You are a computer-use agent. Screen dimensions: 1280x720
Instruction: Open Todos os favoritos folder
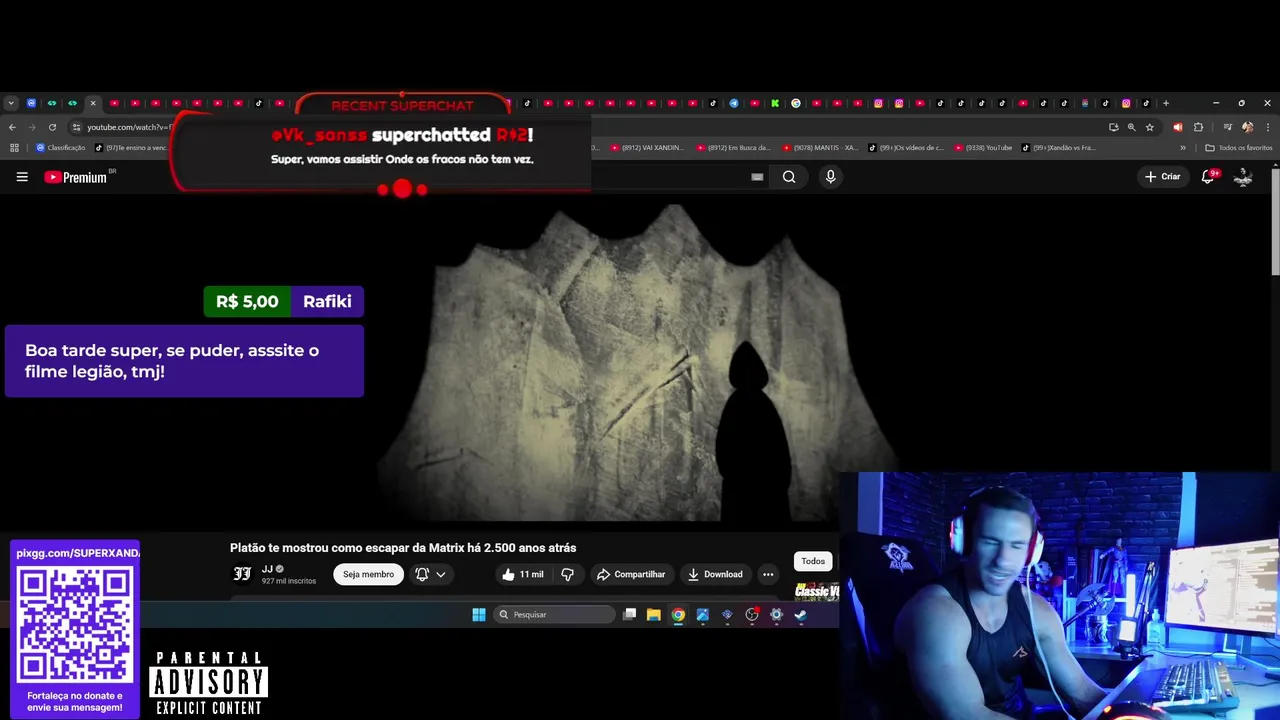tap(1238, 147)
